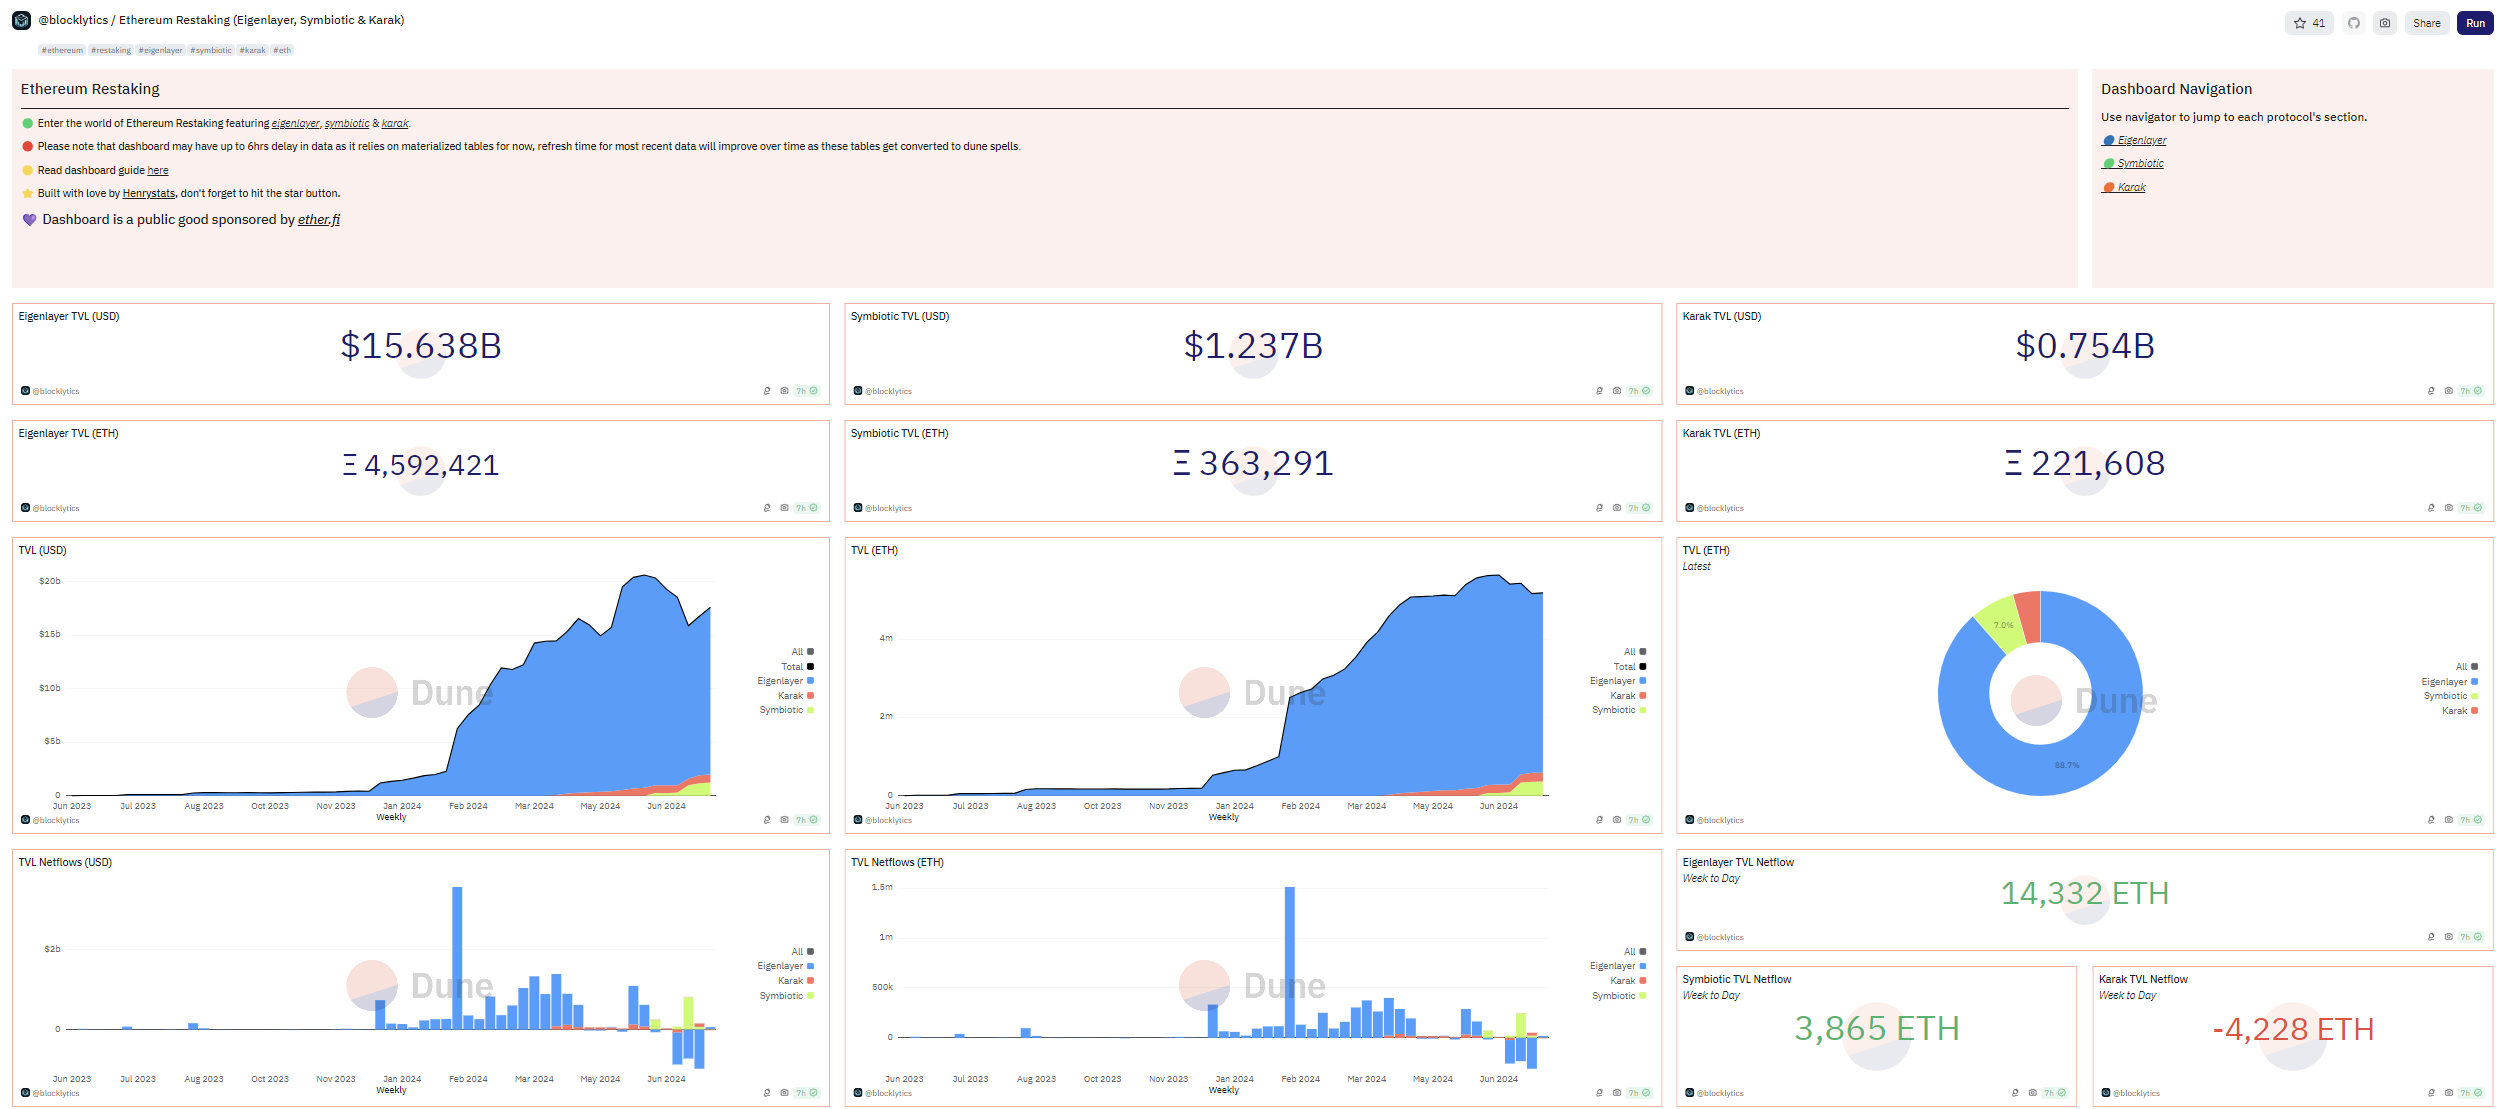2499x1109 pixels.
Task: Jump to Karak section in navigation
Action: [2131, 188]
